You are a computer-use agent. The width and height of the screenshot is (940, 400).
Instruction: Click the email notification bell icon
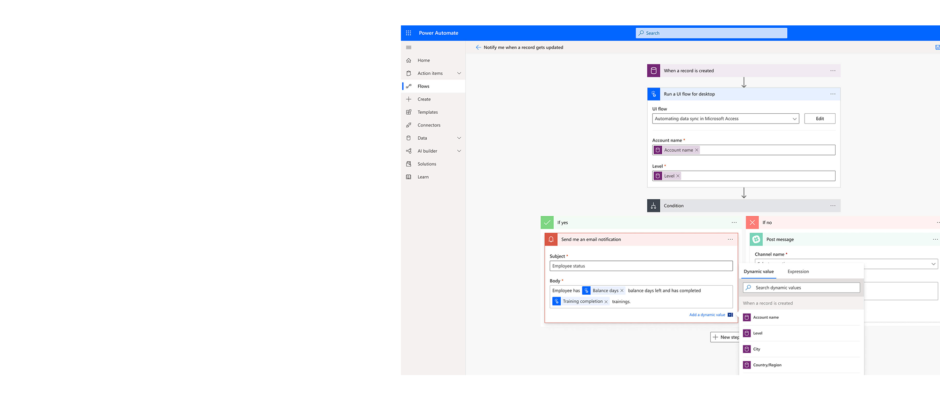pos(552,239)
